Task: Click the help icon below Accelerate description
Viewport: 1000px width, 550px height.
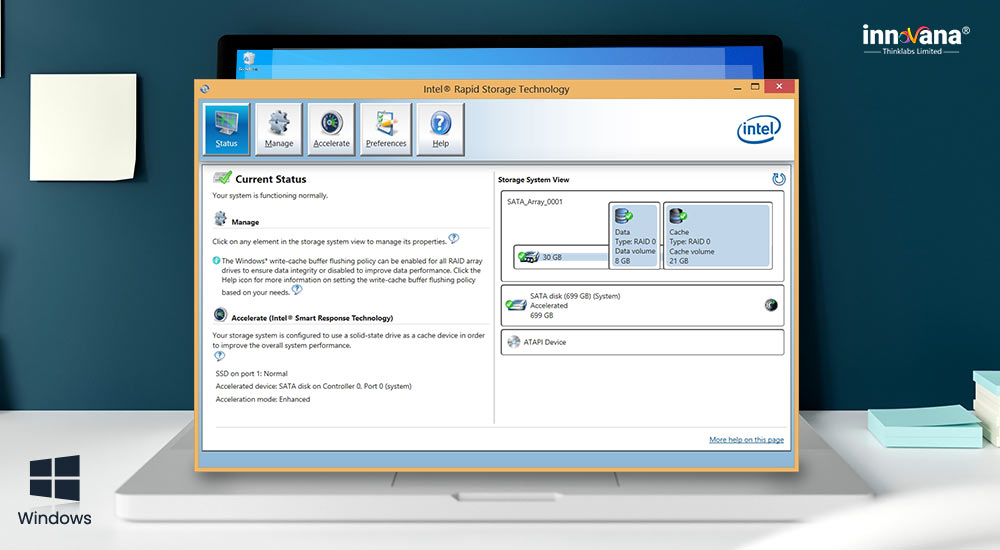Action: (x=219, y=356)
